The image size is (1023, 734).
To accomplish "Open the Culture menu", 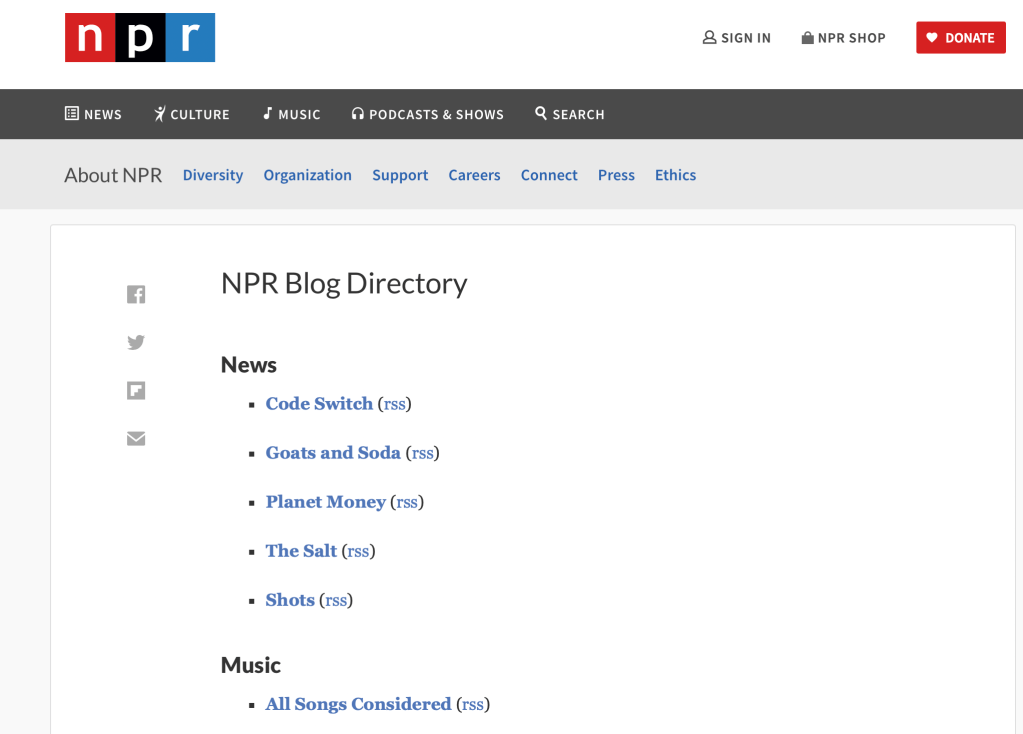I will [191, 114].
